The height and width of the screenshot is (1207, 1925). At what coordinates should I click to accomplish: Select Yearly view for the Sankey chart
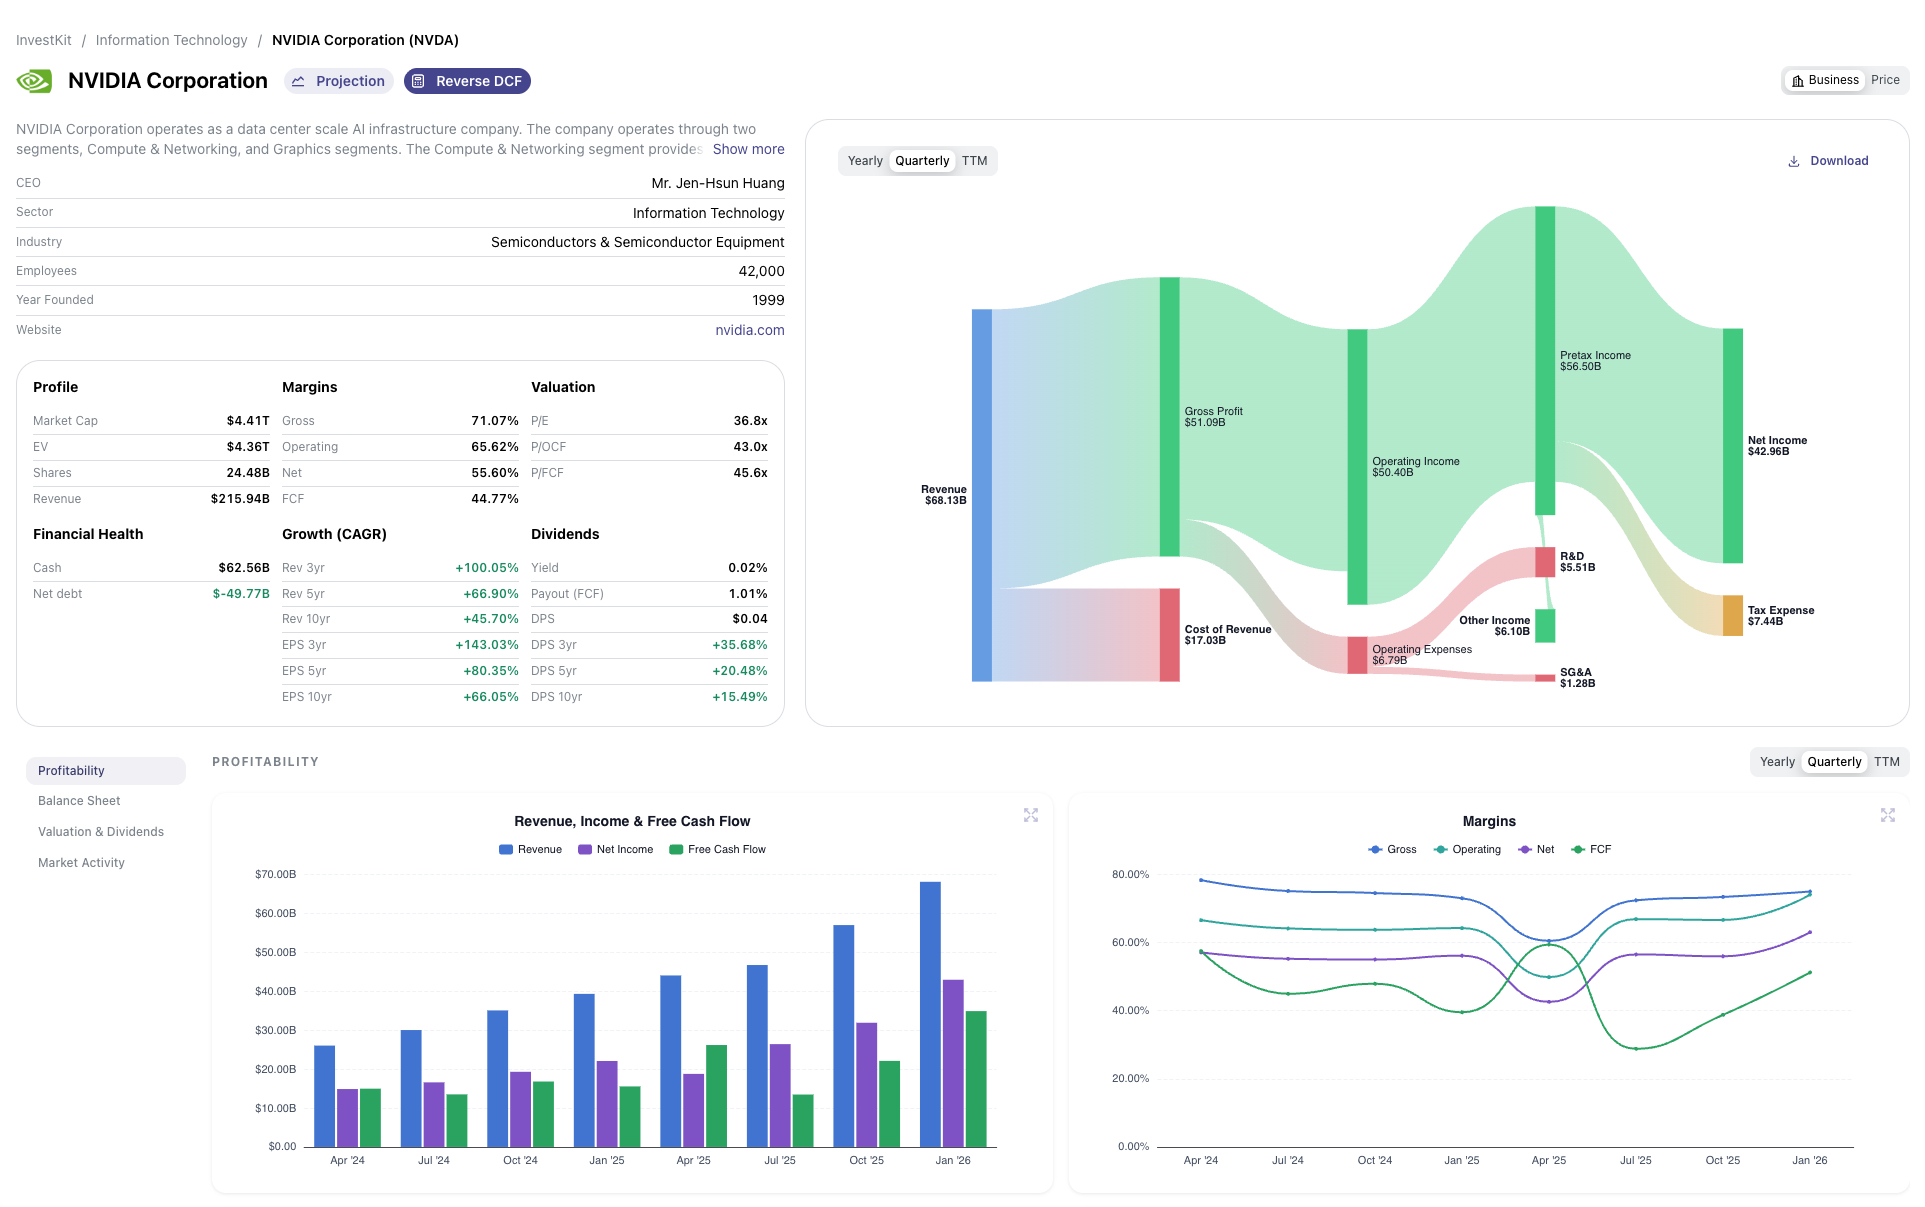[864, 160]
